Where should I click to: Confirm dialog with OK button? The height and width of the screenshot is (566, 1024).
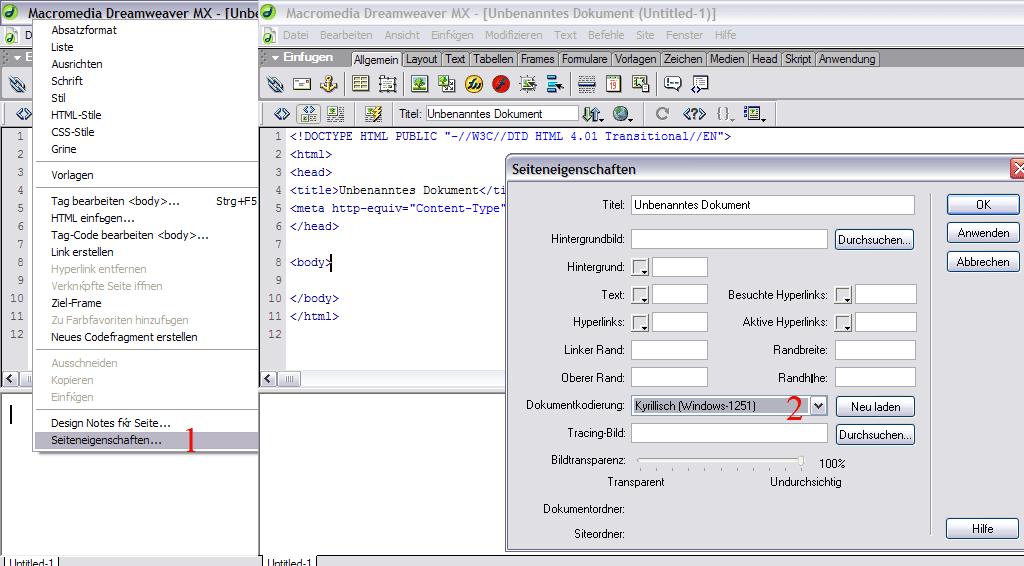click(983, 205)
